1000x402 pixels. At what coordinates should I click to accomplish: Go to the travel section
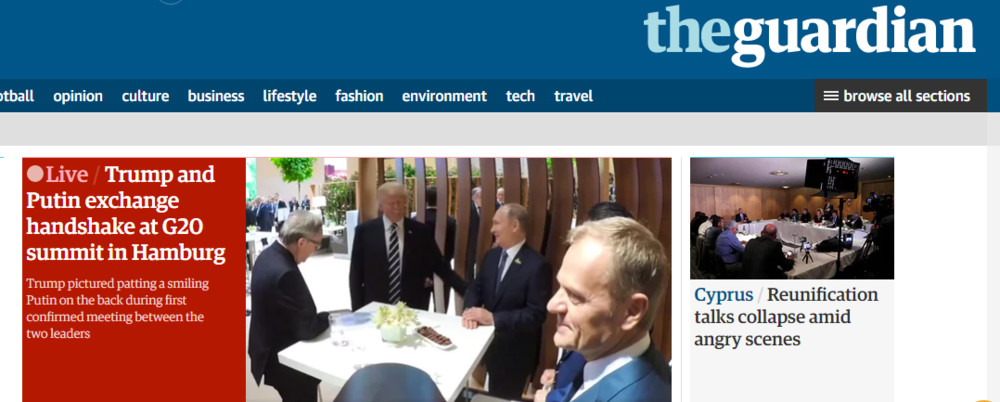[x=573, y=96]
